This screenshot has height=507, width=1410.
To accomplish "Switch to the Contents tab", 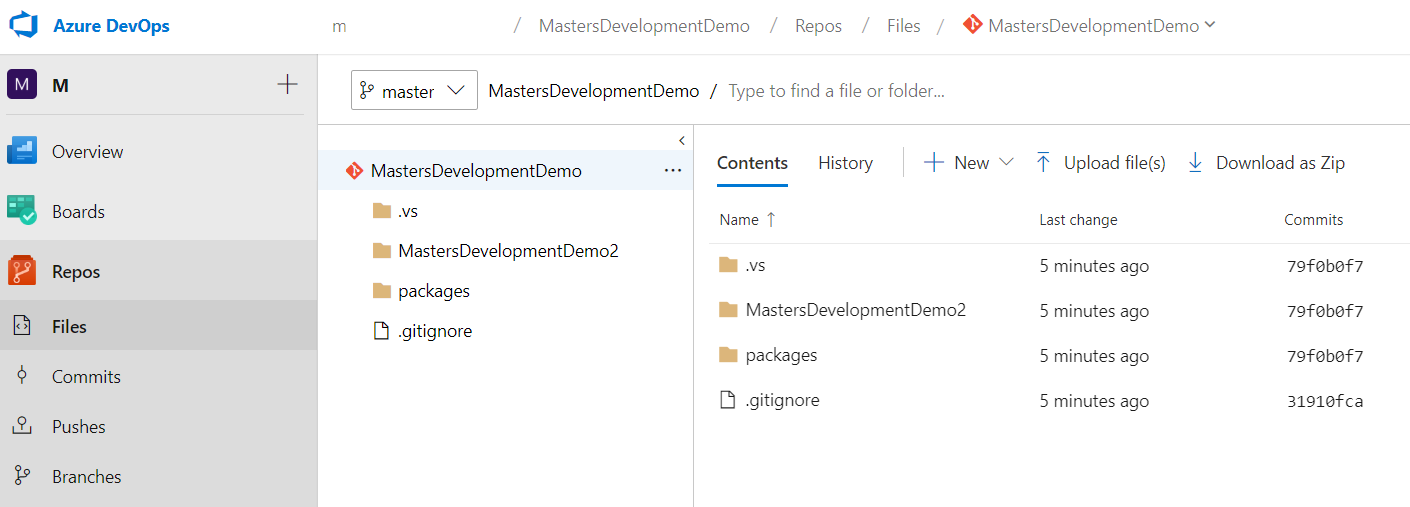I will coord(752,163).
